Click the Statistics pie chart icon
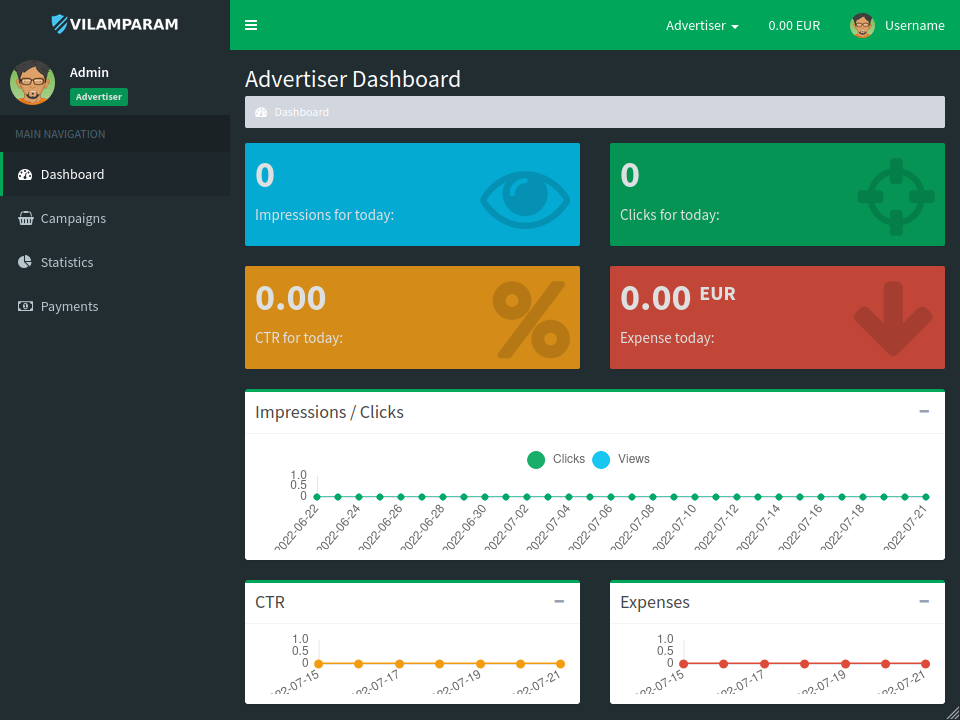Image resolution: width=960 pixels, height=720 pixels. coord(24,262)
